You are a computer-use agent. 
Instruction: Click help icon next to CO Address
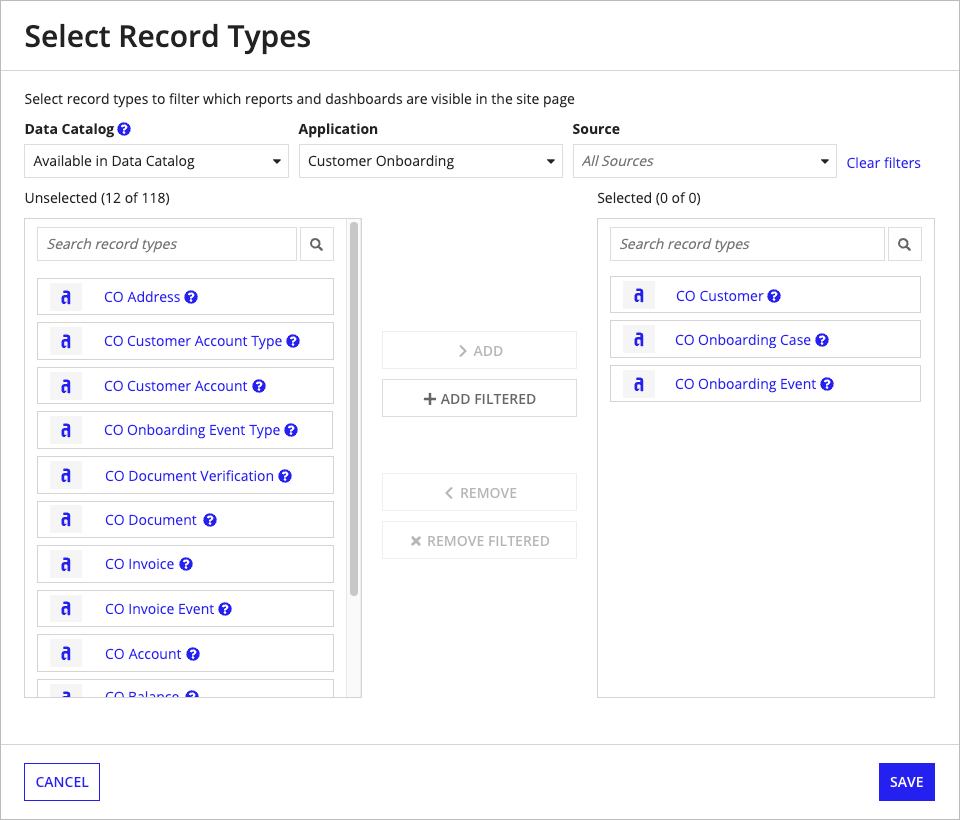[191, 297]
